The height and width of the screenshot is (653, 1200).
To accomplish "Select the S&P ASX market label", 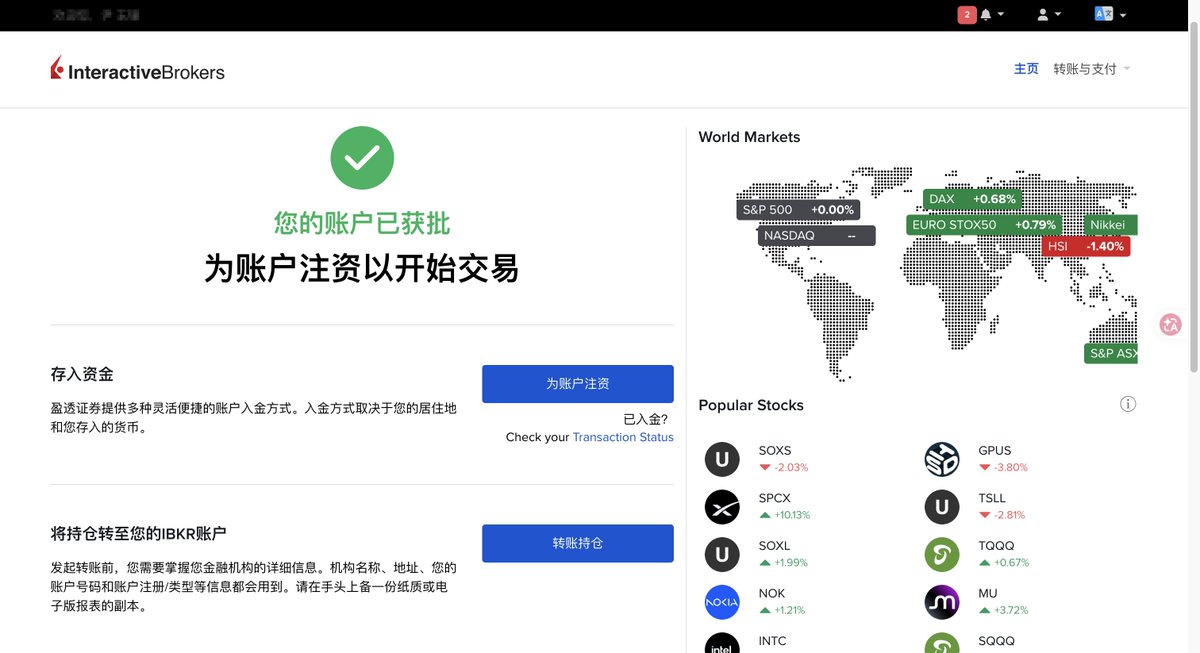I will 1111,353.
